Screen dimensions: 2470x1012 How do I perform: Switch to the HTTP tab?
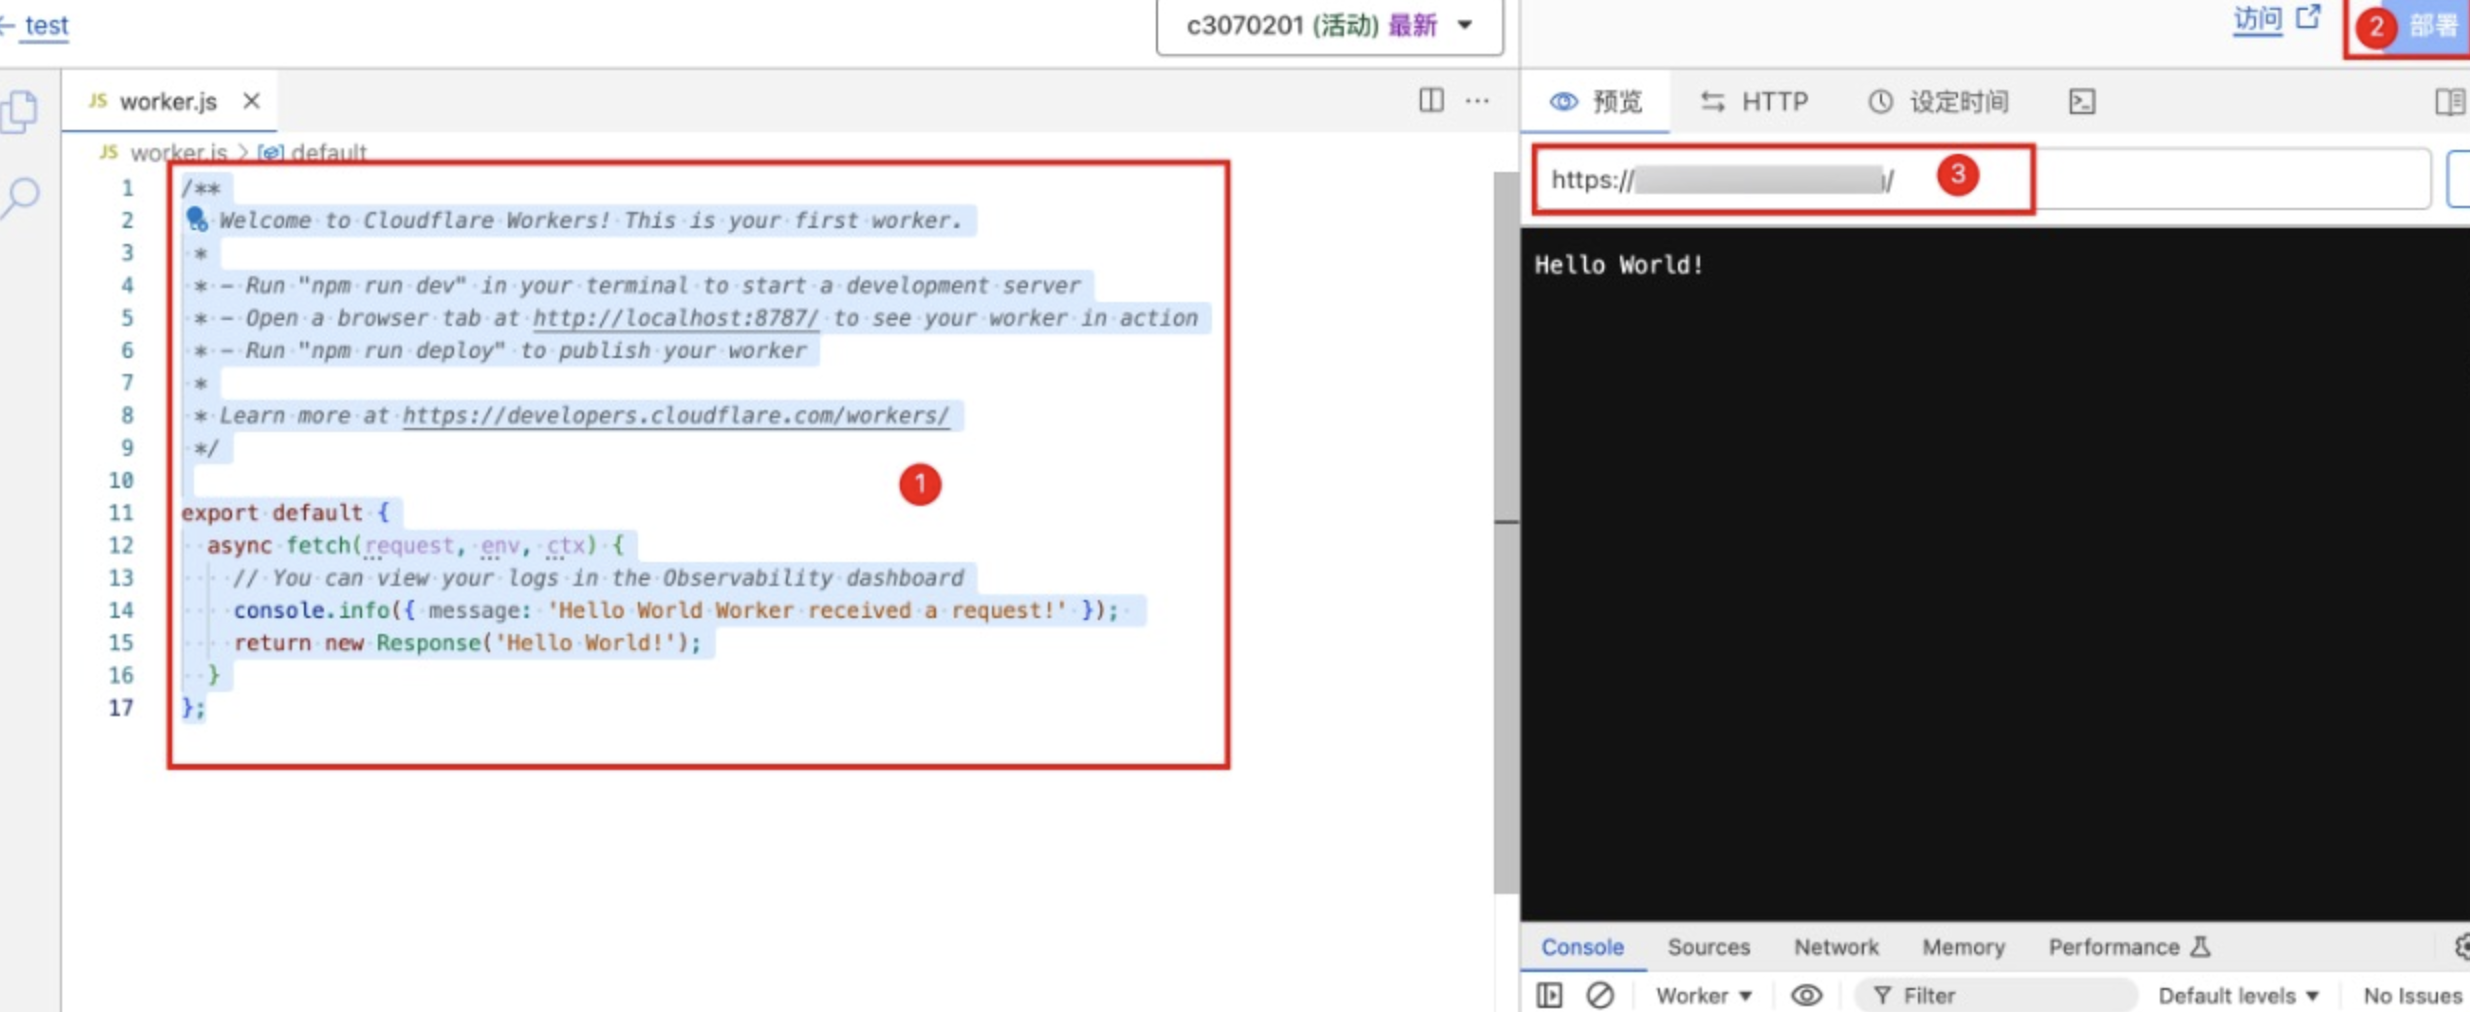click(x=1755, y=101)
